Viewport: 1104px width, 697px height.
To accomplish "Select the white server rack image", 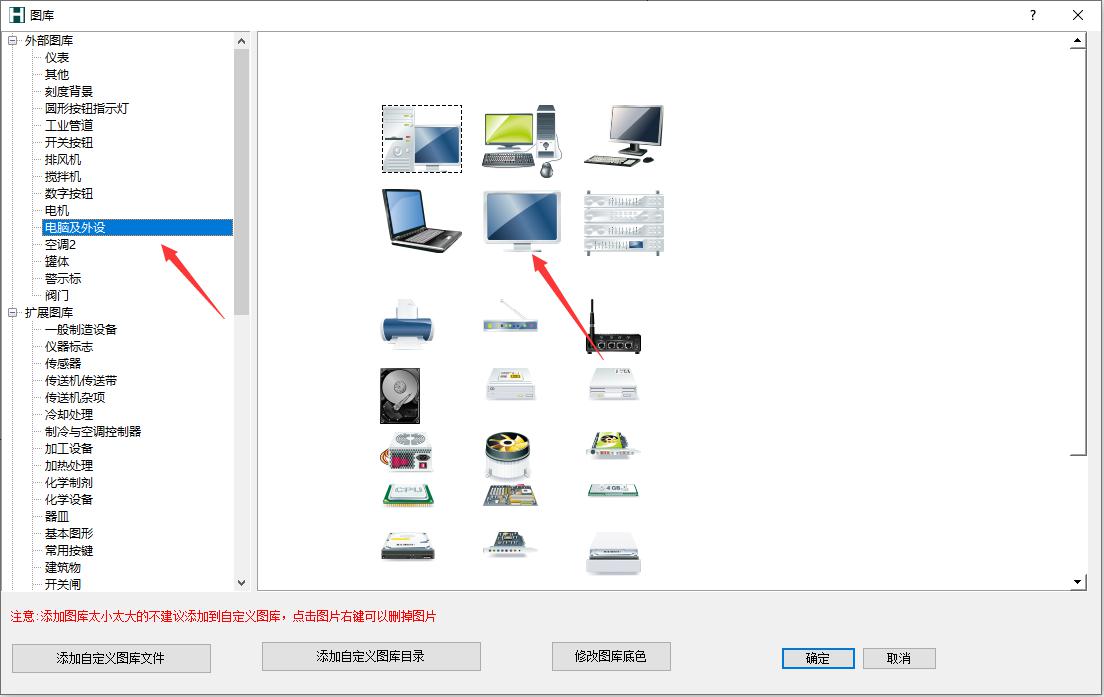I will pos(623,222).
